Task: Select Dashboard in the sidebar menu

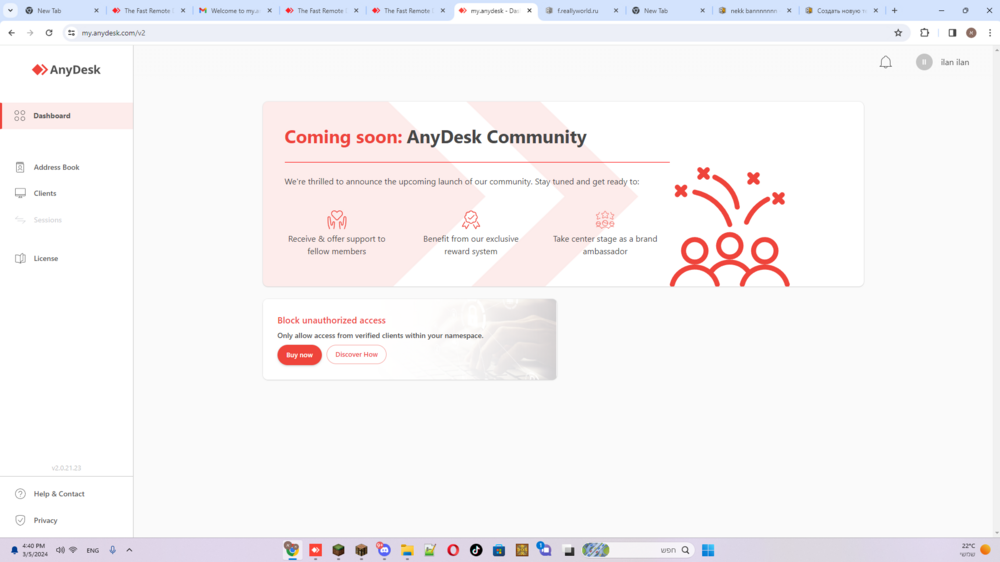Action: [x=66, y=115]
